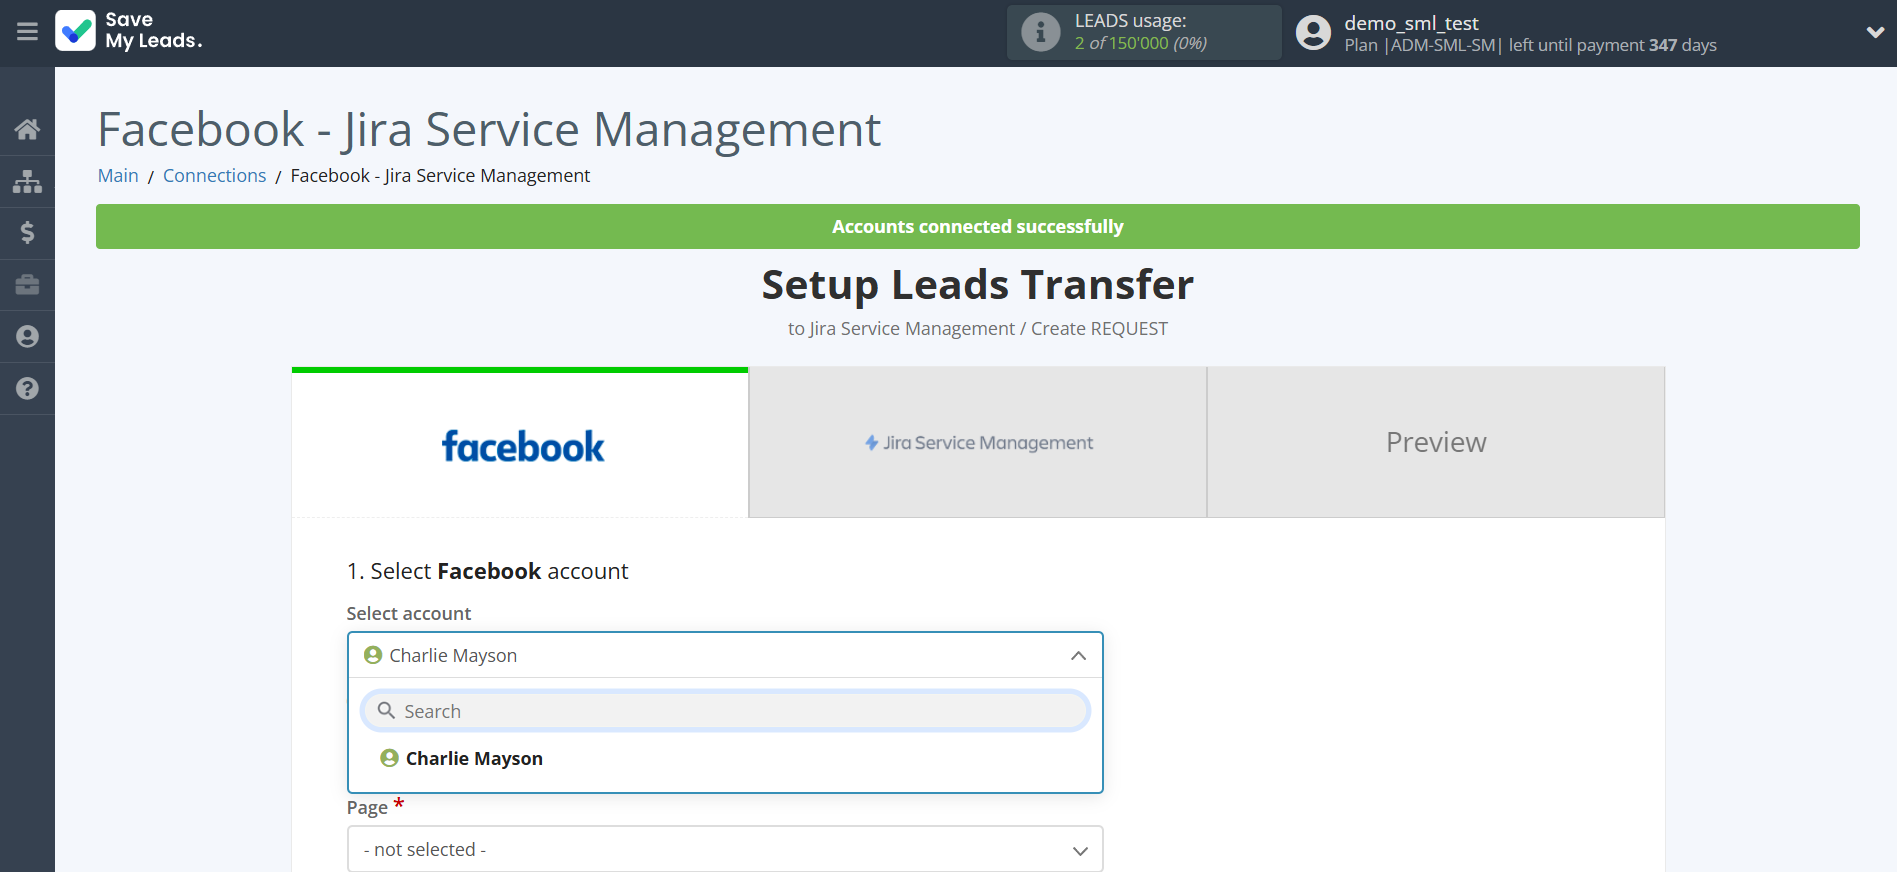Click the account Search field
The height and width of the screenshot is (872, 1897).
coord(725,711)
